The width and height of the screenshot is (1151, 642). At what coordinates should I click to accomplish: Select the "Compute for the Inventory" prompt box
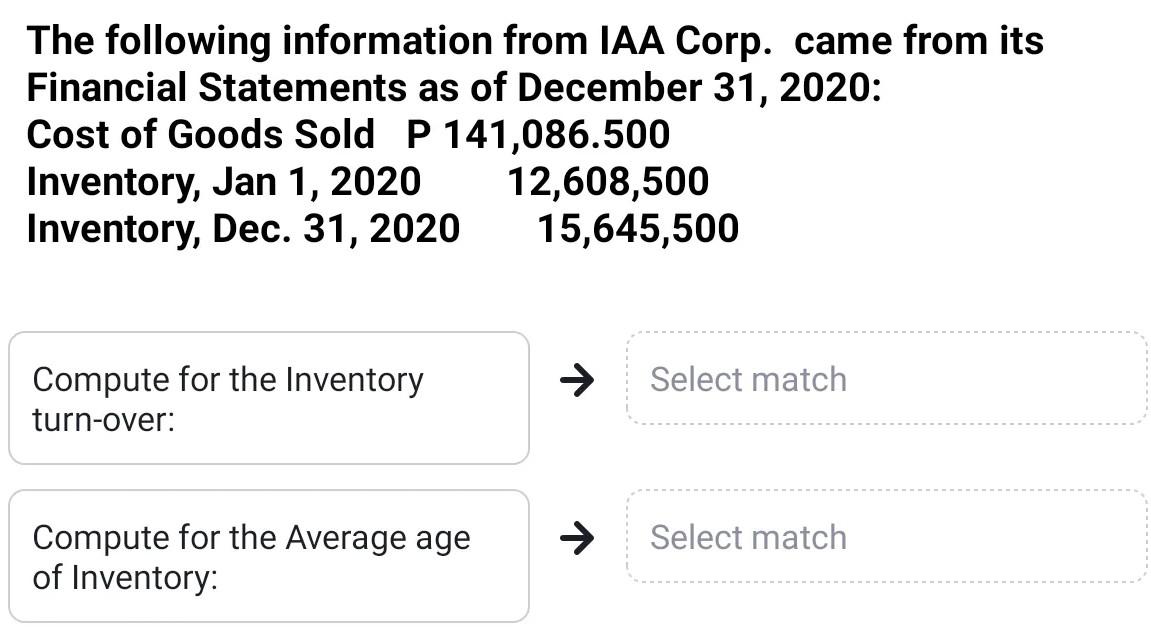point(268,398)
